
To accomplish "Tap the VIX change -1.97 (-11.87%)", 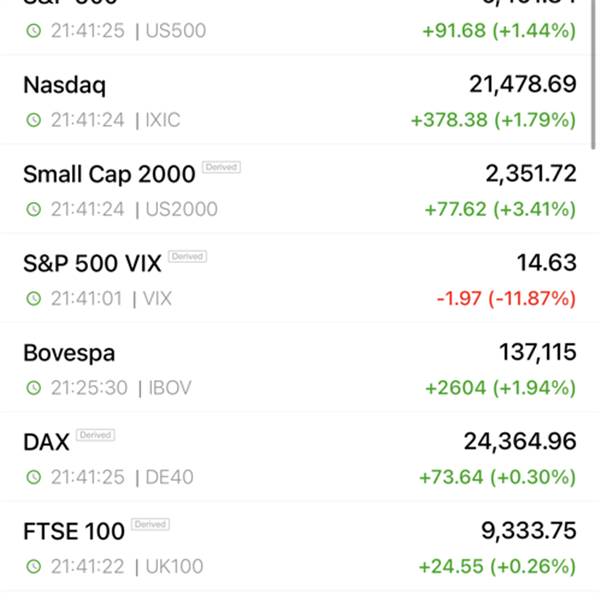I will click(x=506, y=298).
